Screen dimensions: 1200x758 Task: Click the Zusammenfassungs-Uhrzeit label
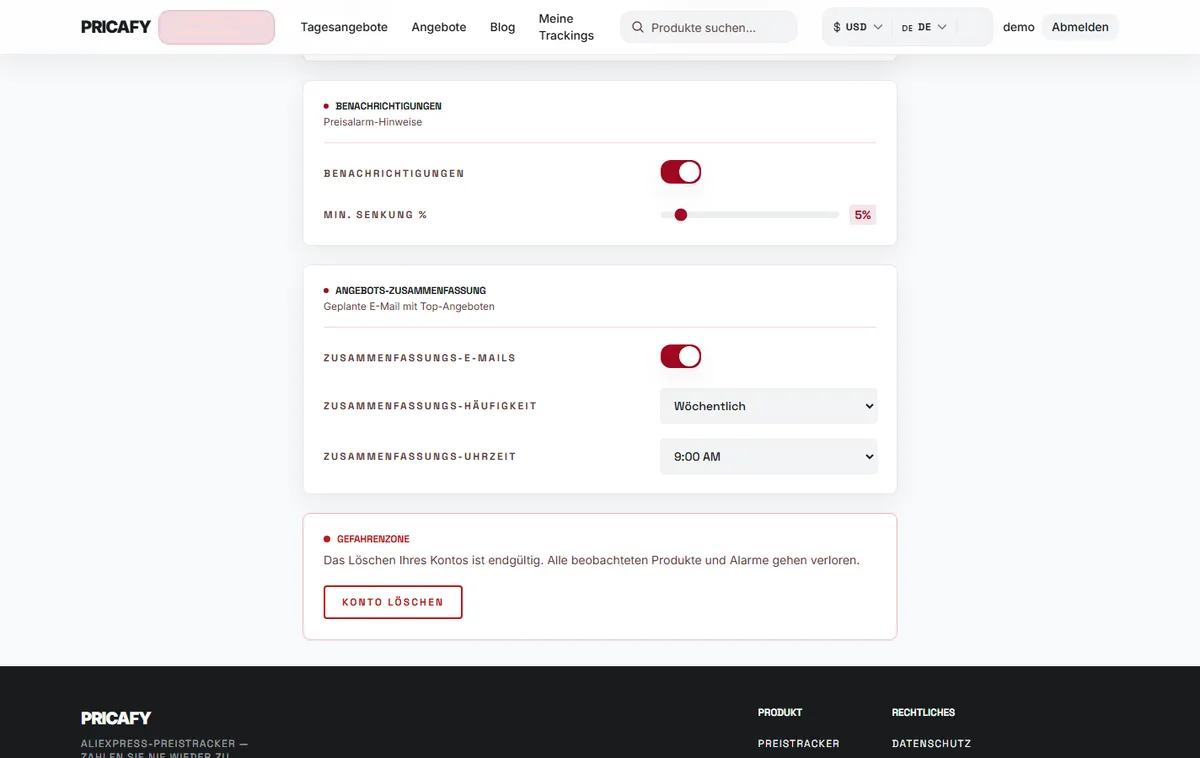(420, 456)
